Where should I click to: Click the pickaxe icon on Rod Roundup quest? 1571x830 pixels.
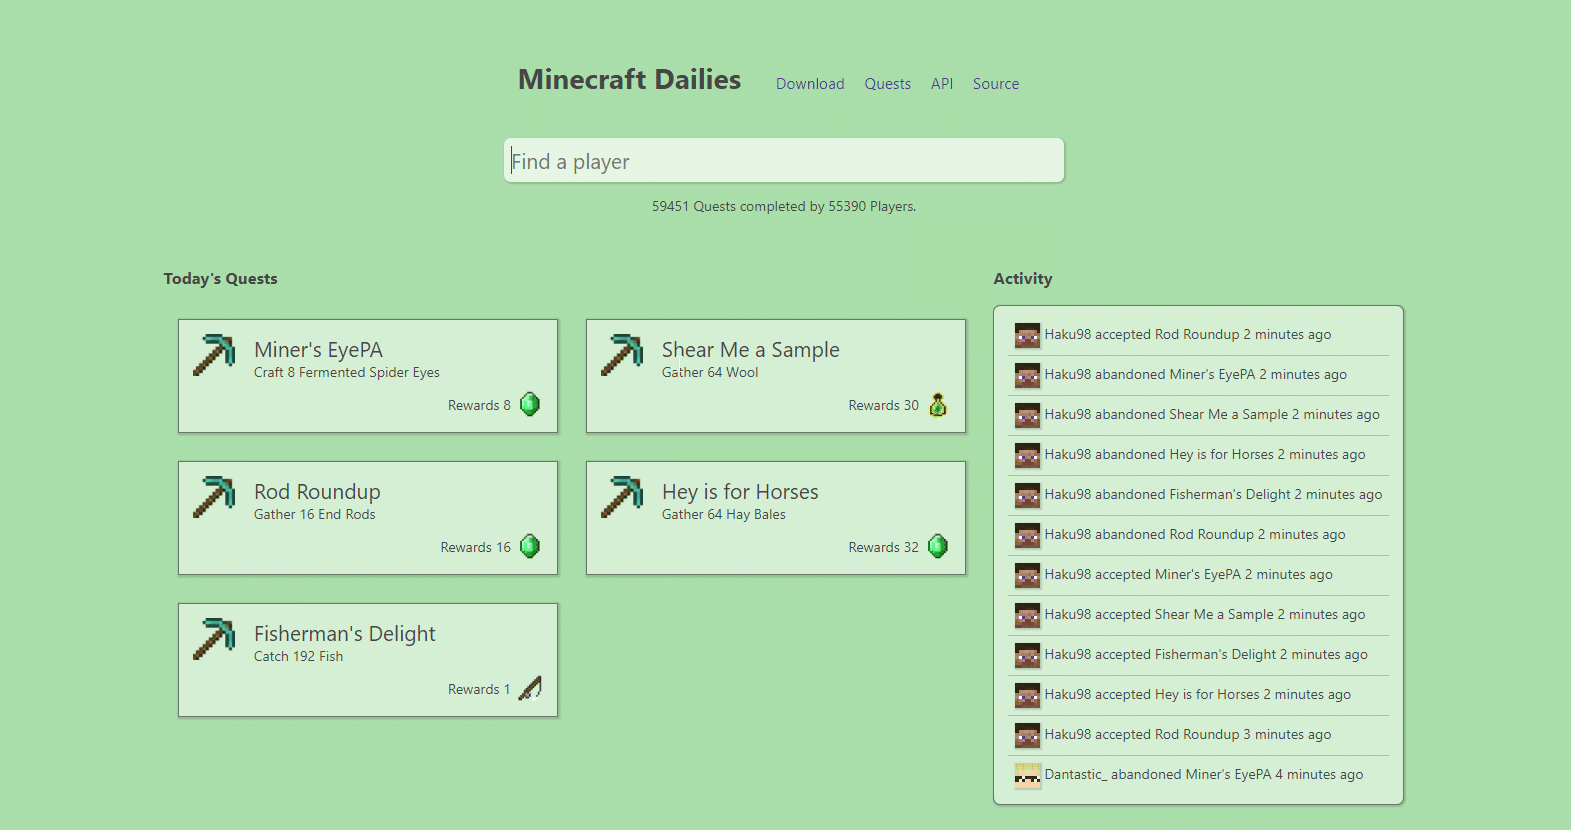(x=214, y=497)
